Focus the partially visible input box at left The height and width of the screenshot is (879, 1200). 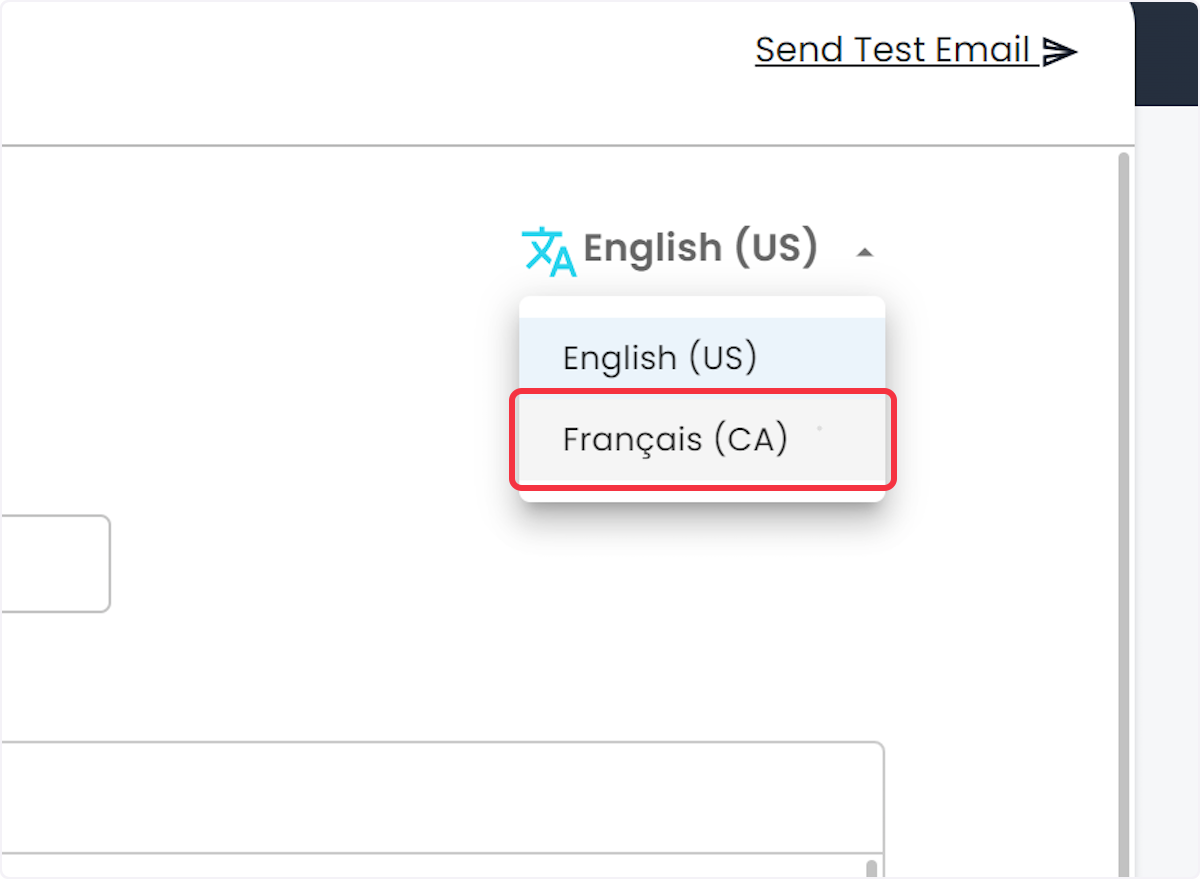click(55, 563)
